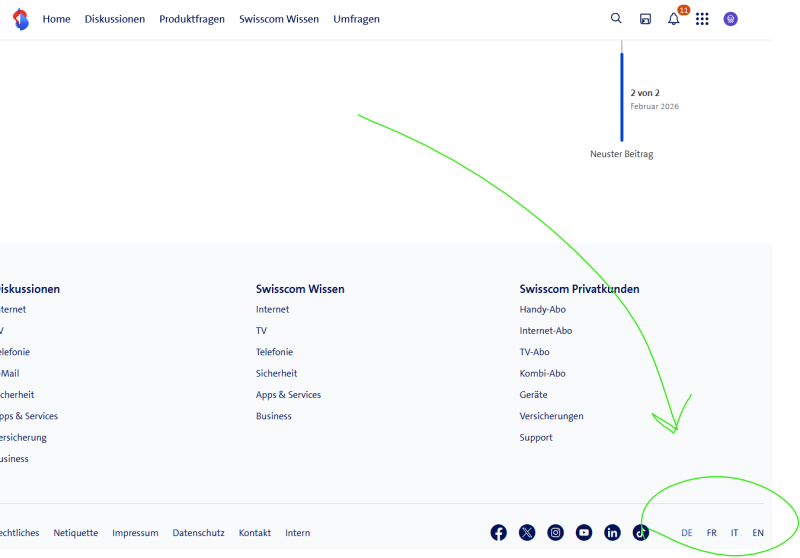Image resolution: width=800 pixels, height=558 pixels.
Task: Open the Facebook social icon
Action: [x=498, y=533]
